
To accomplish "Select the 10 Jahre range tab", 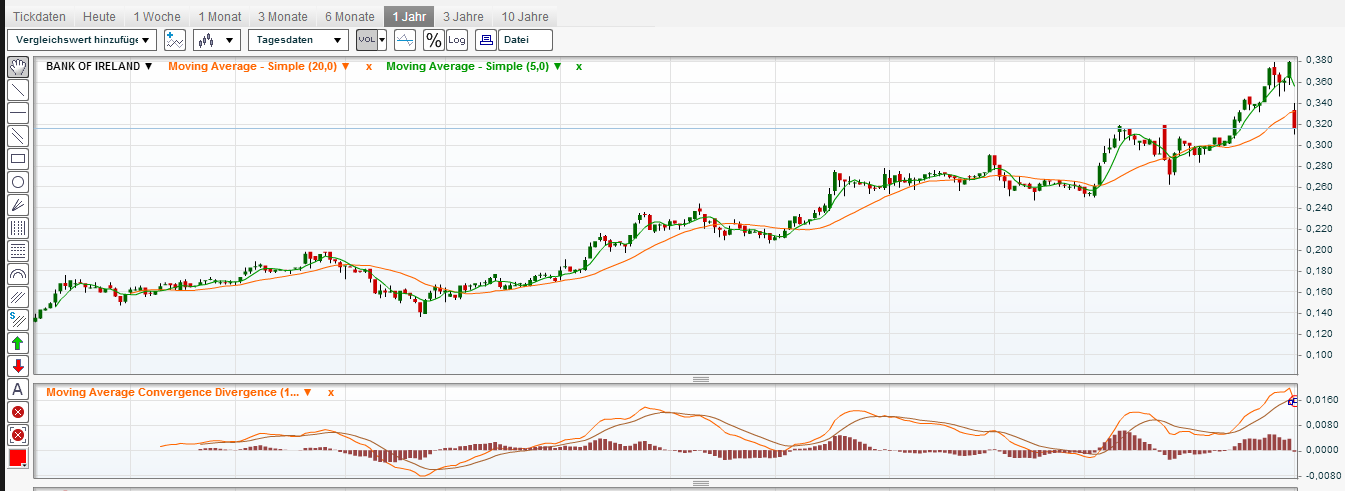I will pos(526,17).
